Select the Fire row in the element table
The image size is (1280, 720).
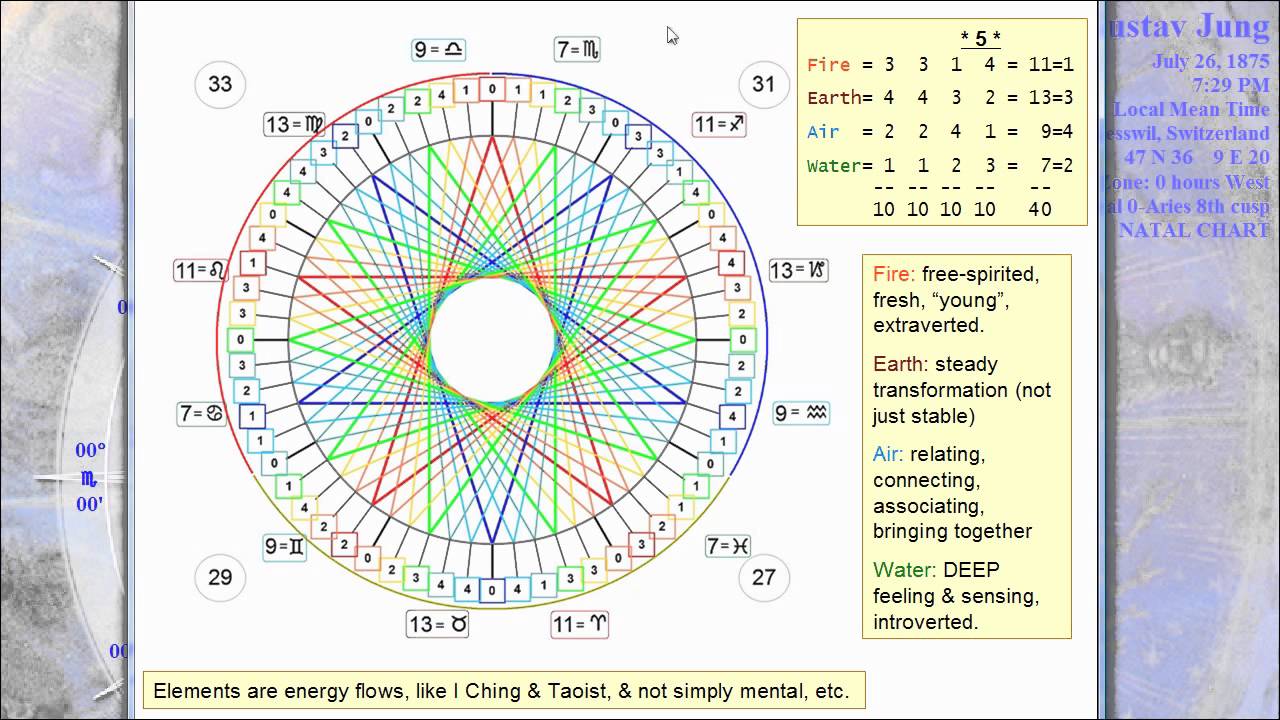coord(940,65)
